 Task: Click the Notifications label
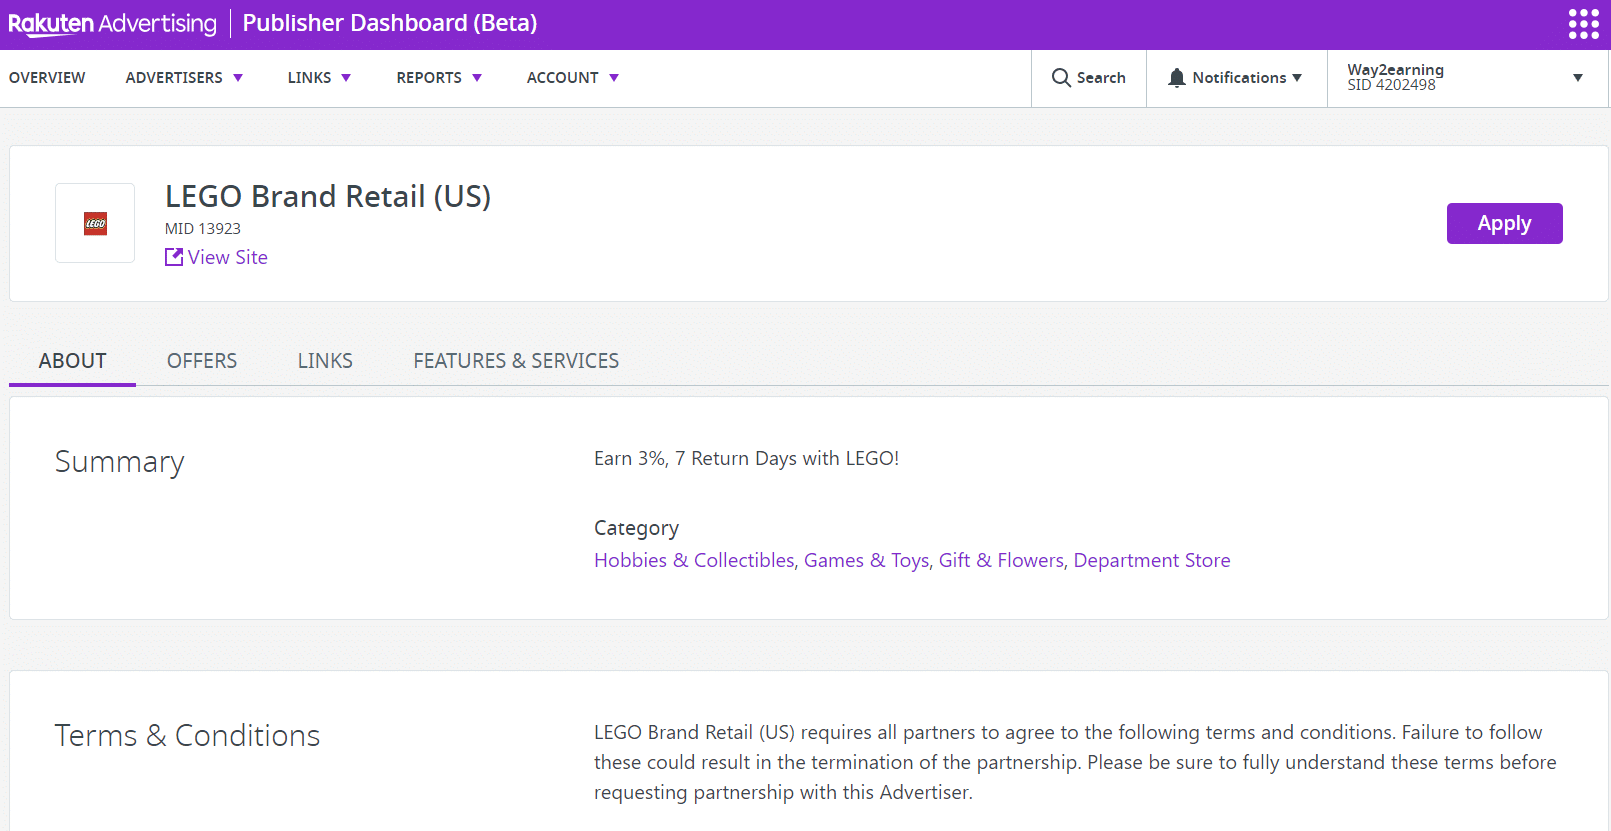click(1239, 78)
